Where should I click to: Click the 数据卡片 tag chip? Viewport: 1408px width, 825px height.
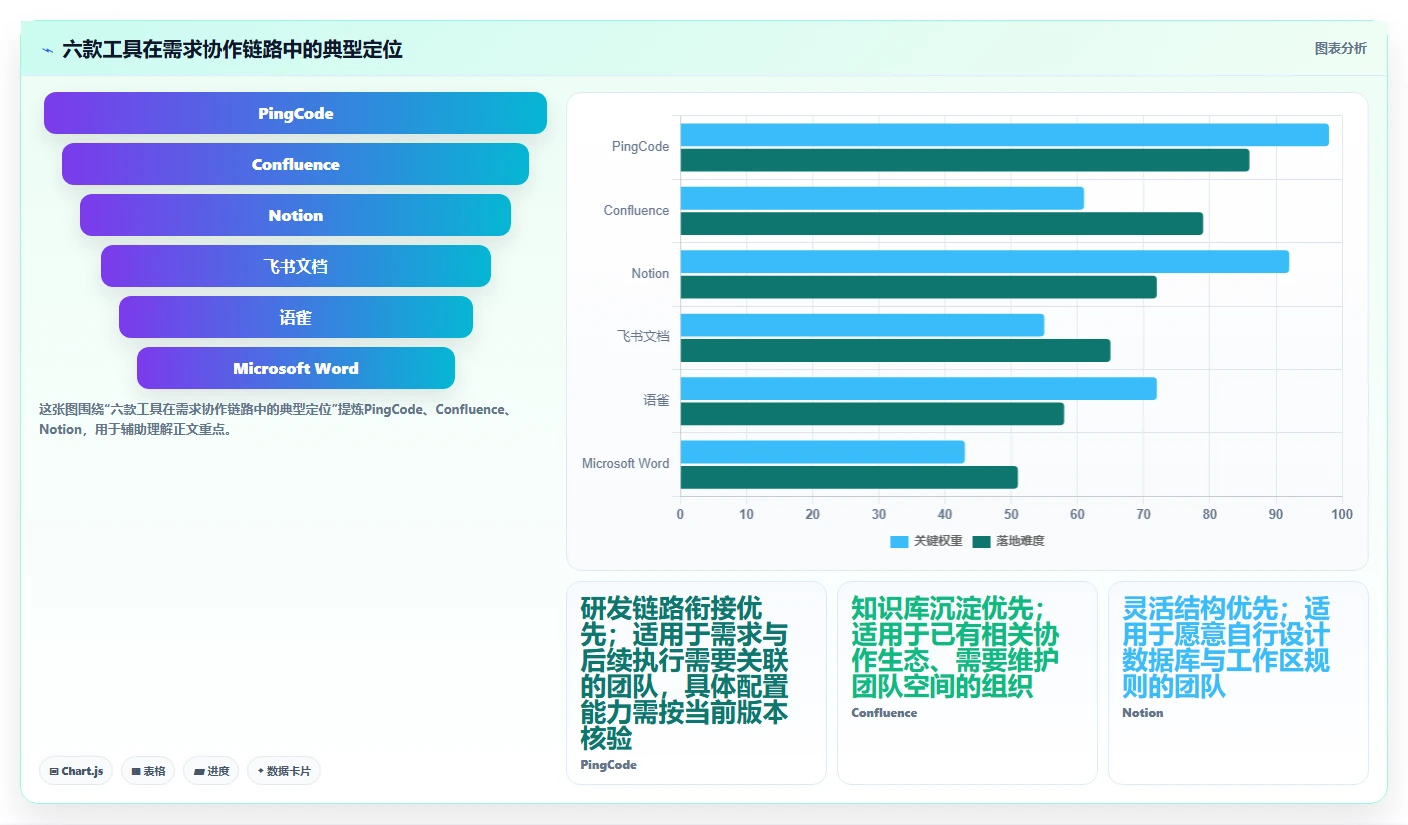coord(284,771)
